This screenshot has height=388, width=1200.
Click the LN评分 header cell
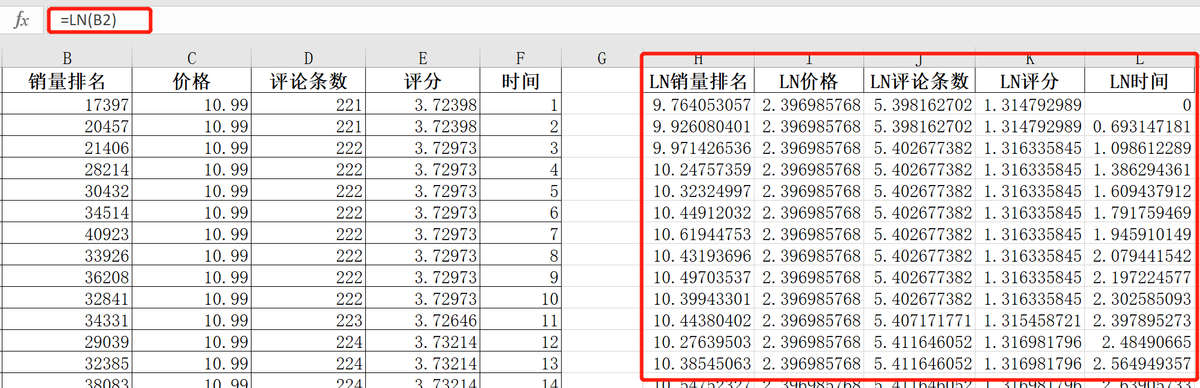coord(1029,81)
